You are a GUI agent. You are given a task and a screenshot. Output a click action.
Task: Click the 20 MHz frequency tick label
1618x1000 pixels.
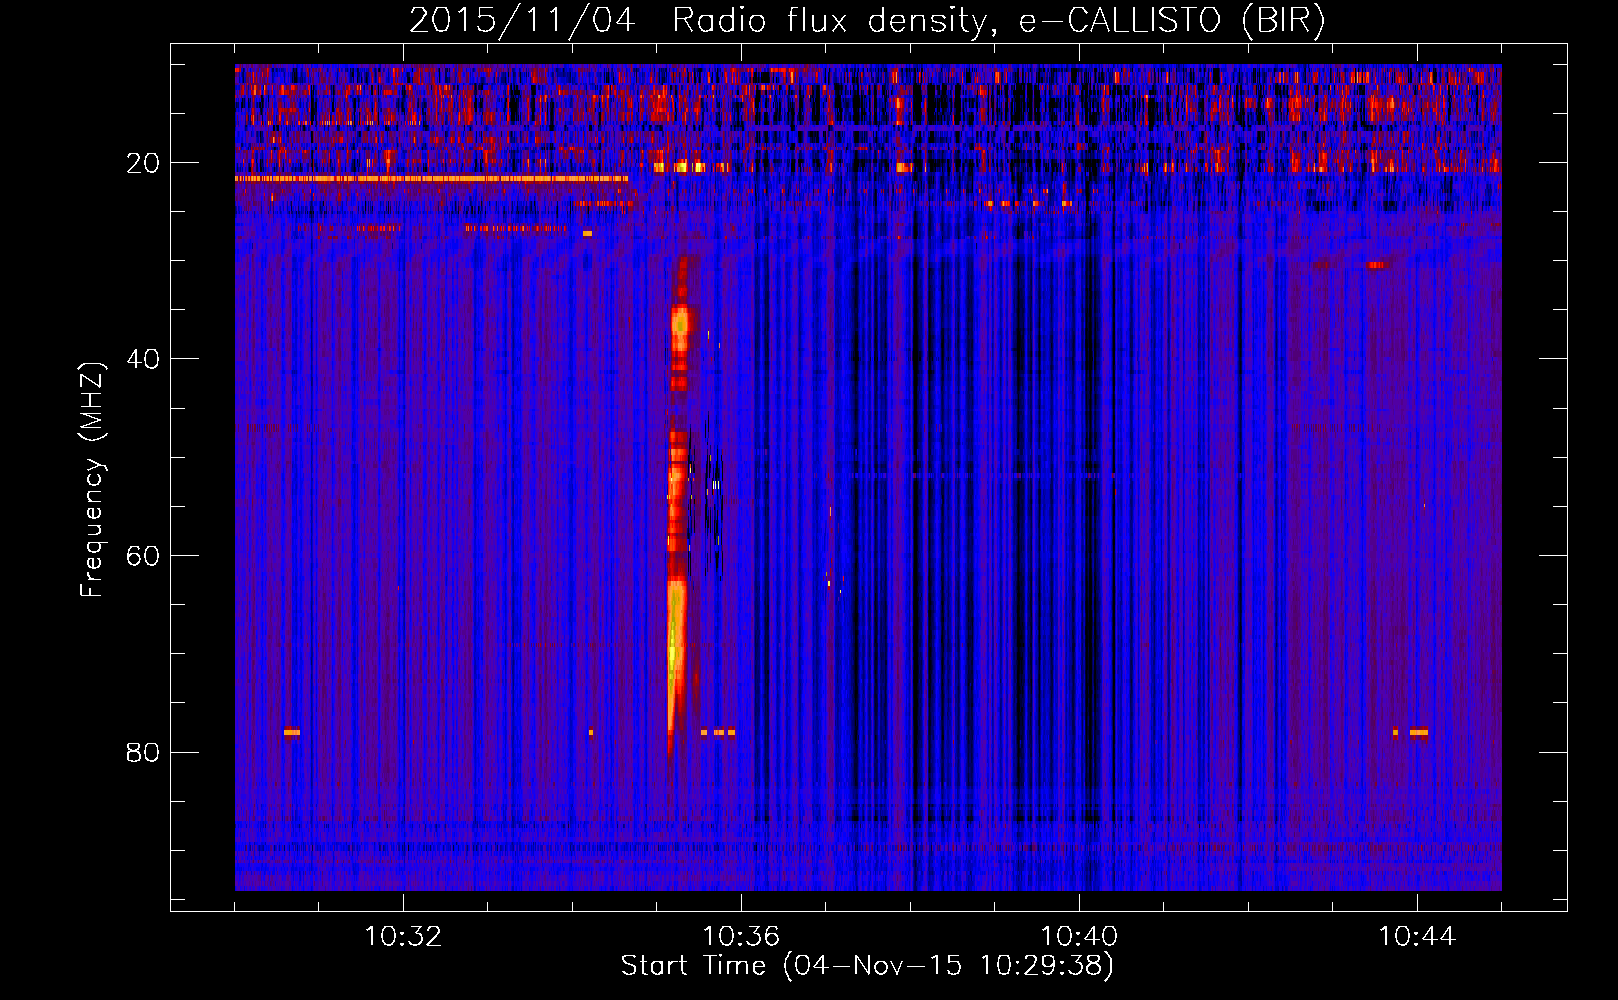coord(143,163)
